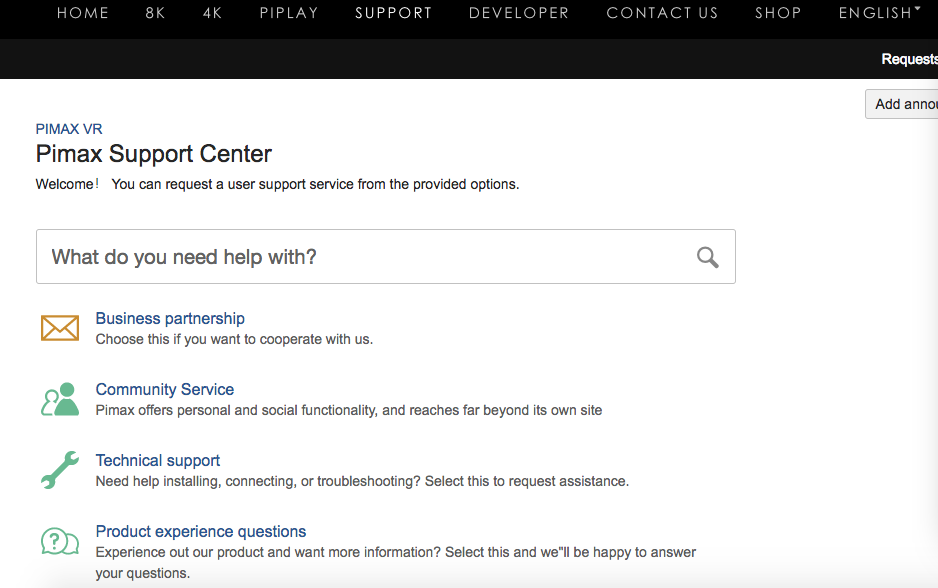Click the 'Experience out our product' description
Screen dimensions: 938x588
click(395, 562)
